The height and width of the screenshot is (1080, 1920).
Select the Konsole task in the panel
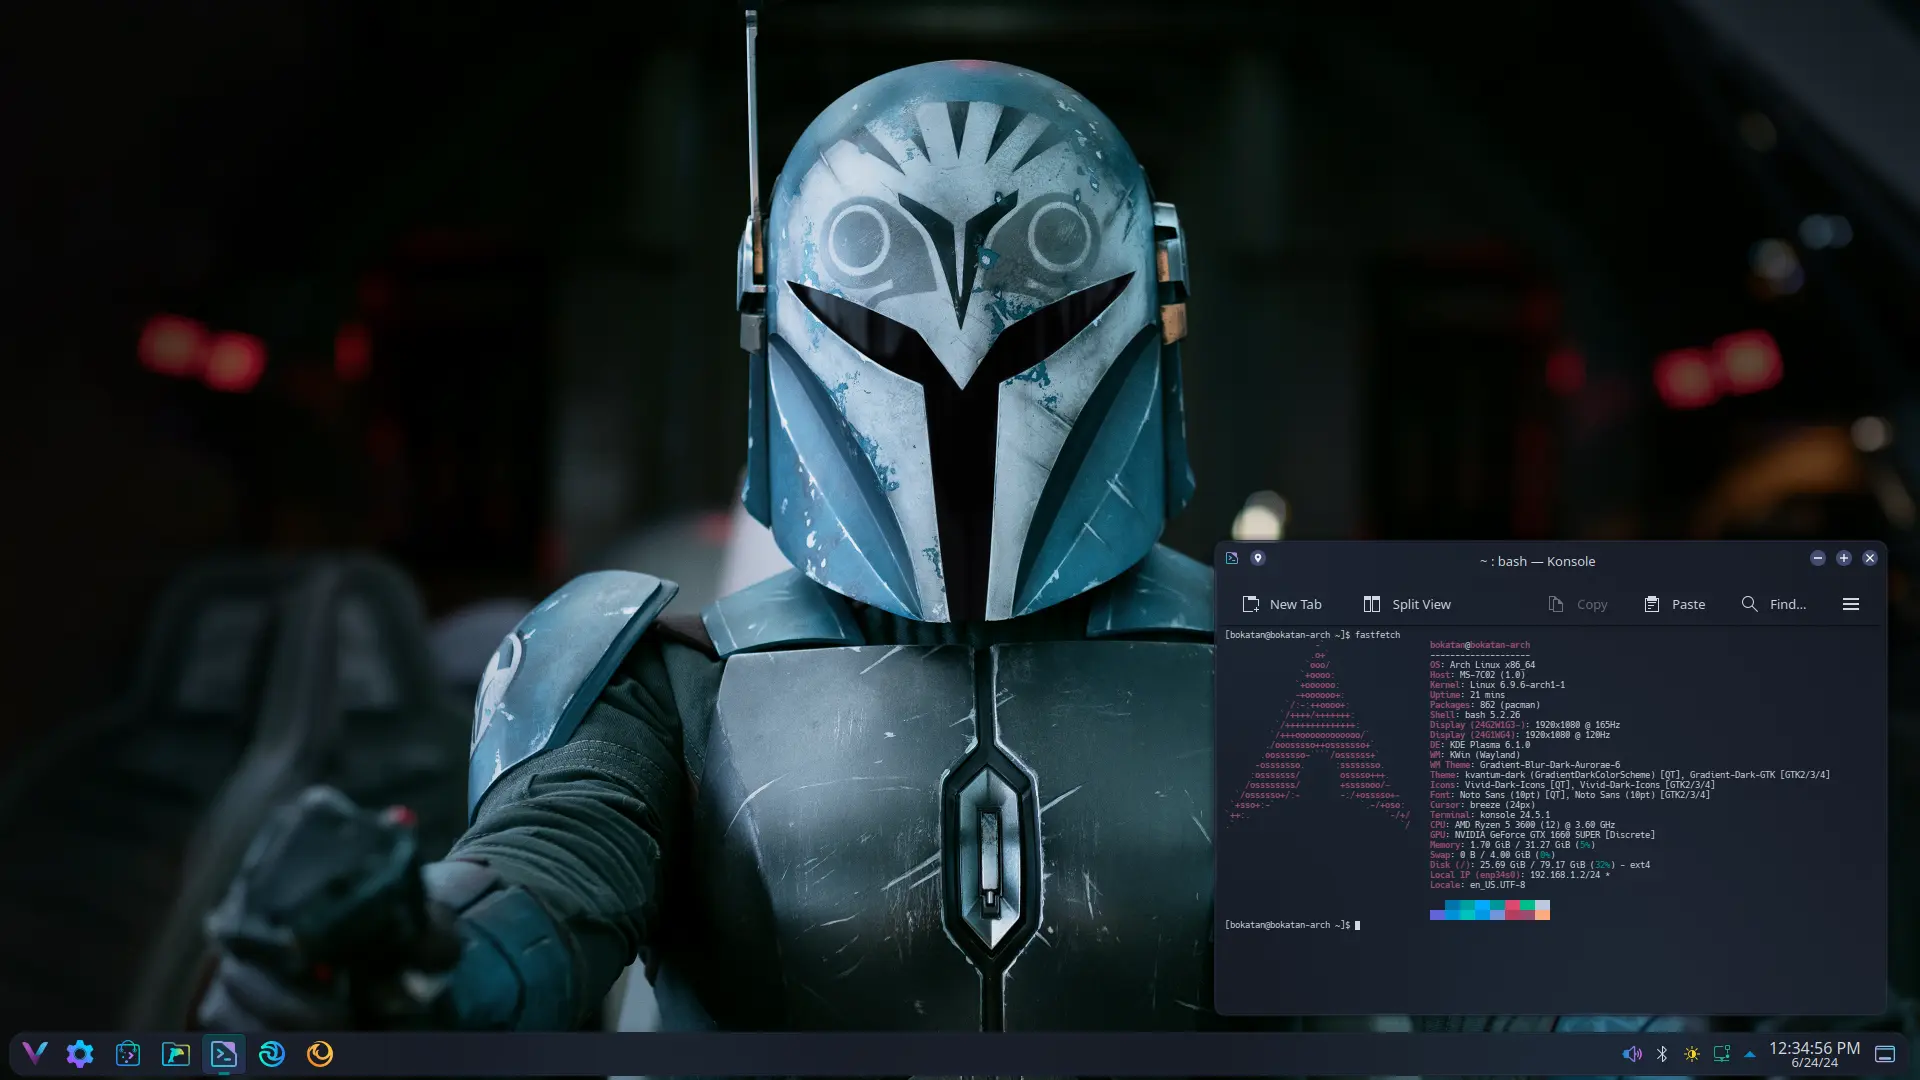point(224,1053)
